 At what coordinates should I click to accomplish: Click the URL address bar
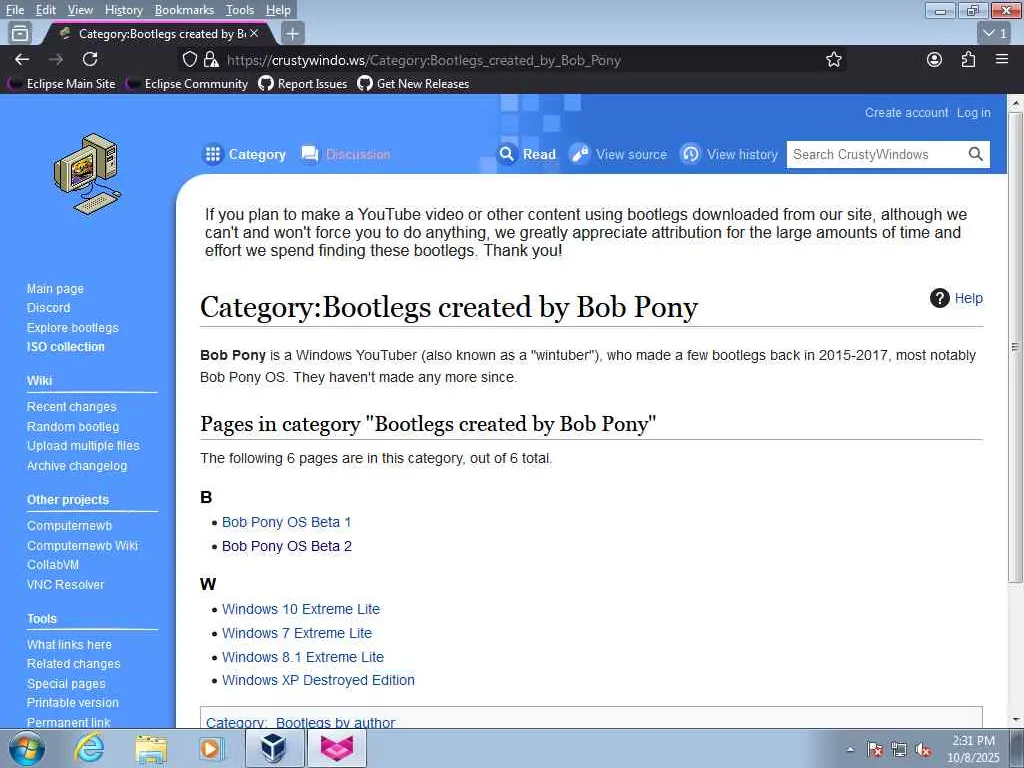(x=509, y=60)
